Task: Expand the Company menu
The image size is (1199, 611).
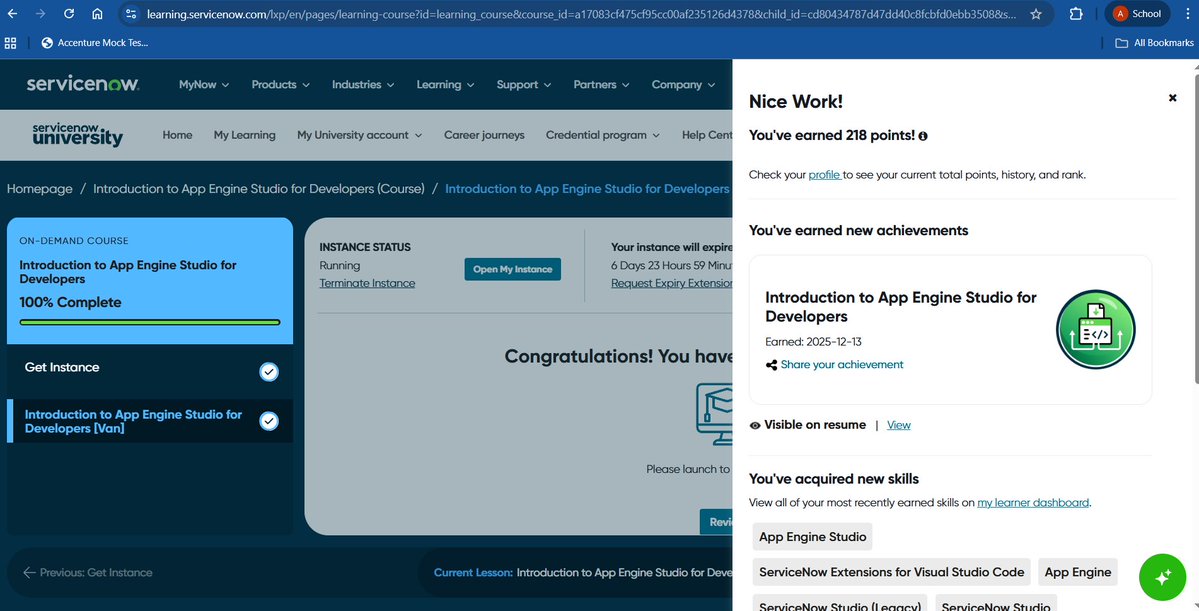Action: point(683,84)
